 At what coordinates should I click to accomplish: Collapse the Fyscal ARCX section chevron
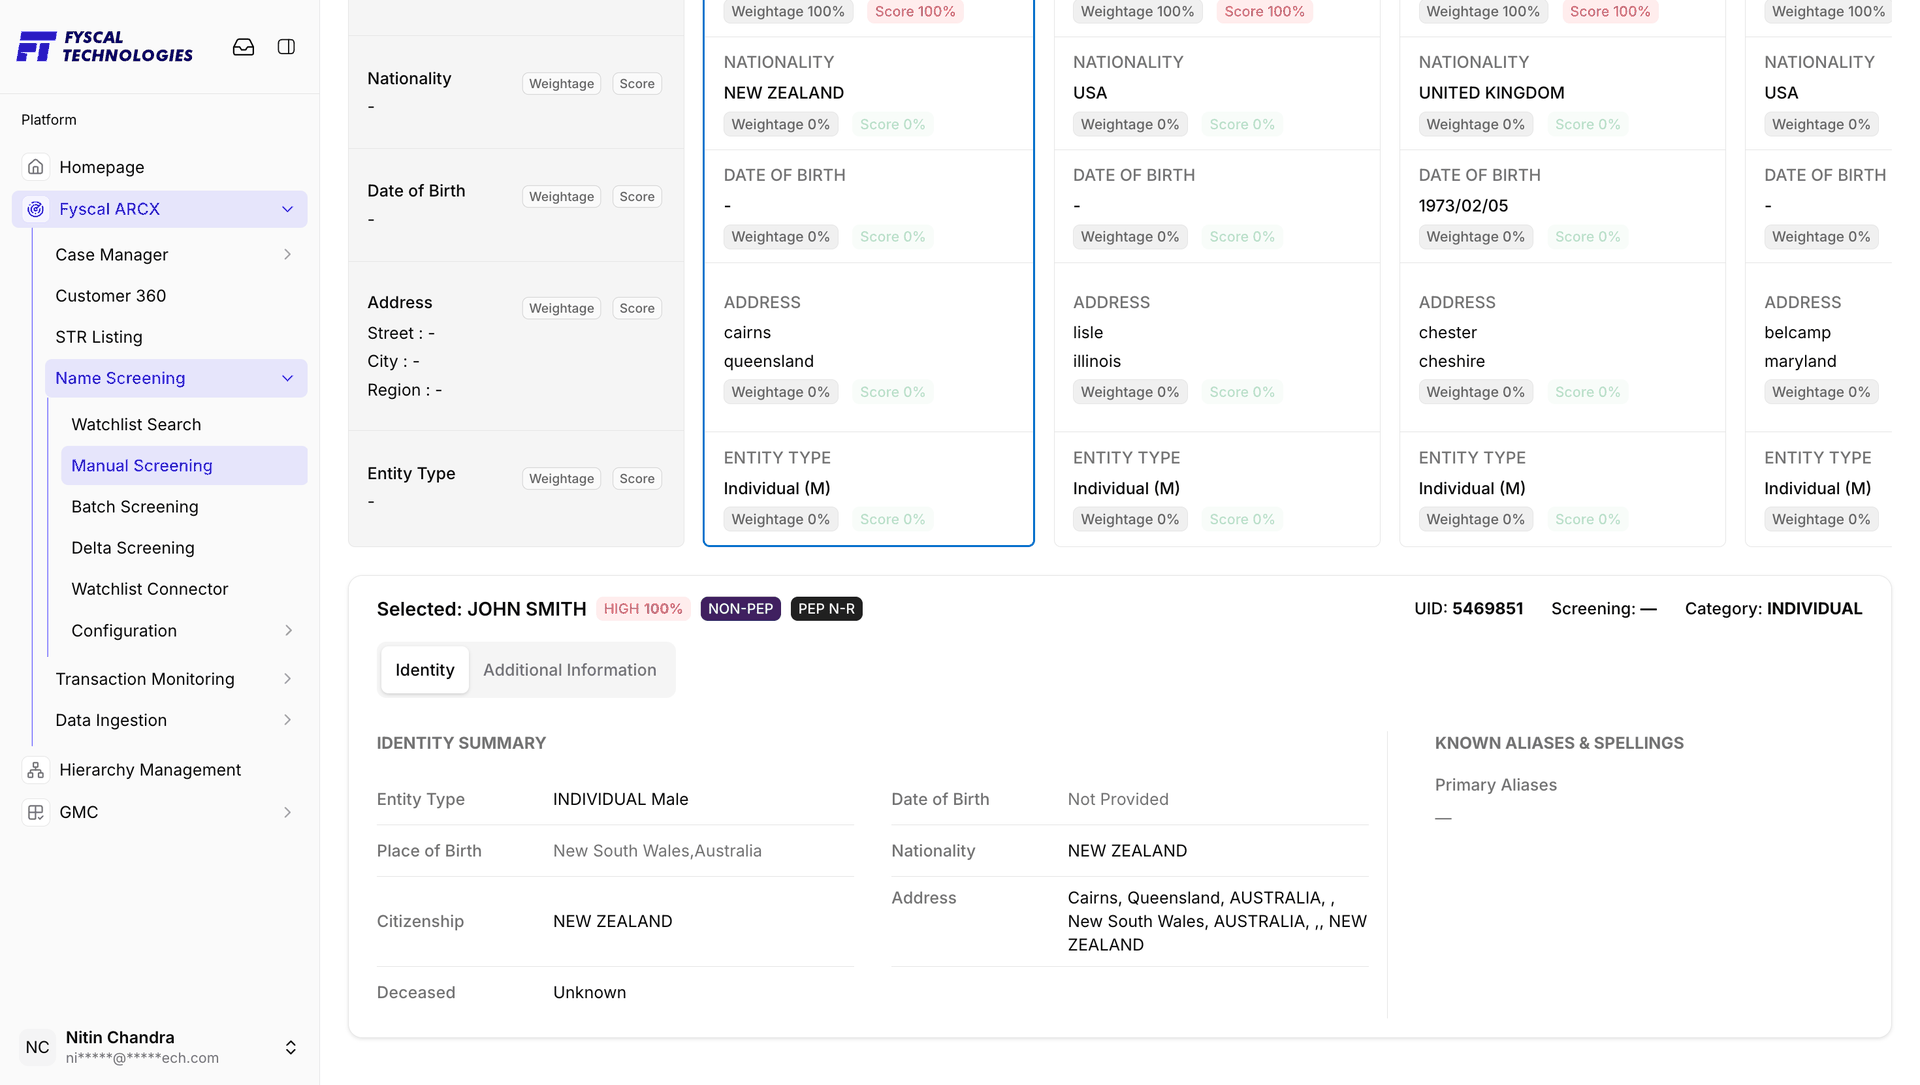click(x=288, y=209)
